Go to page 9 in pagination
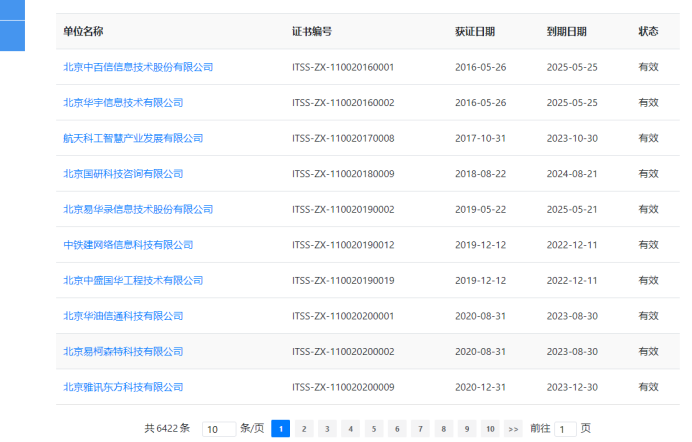The width and height of the screenshot is (692, 442). point(467,429)
